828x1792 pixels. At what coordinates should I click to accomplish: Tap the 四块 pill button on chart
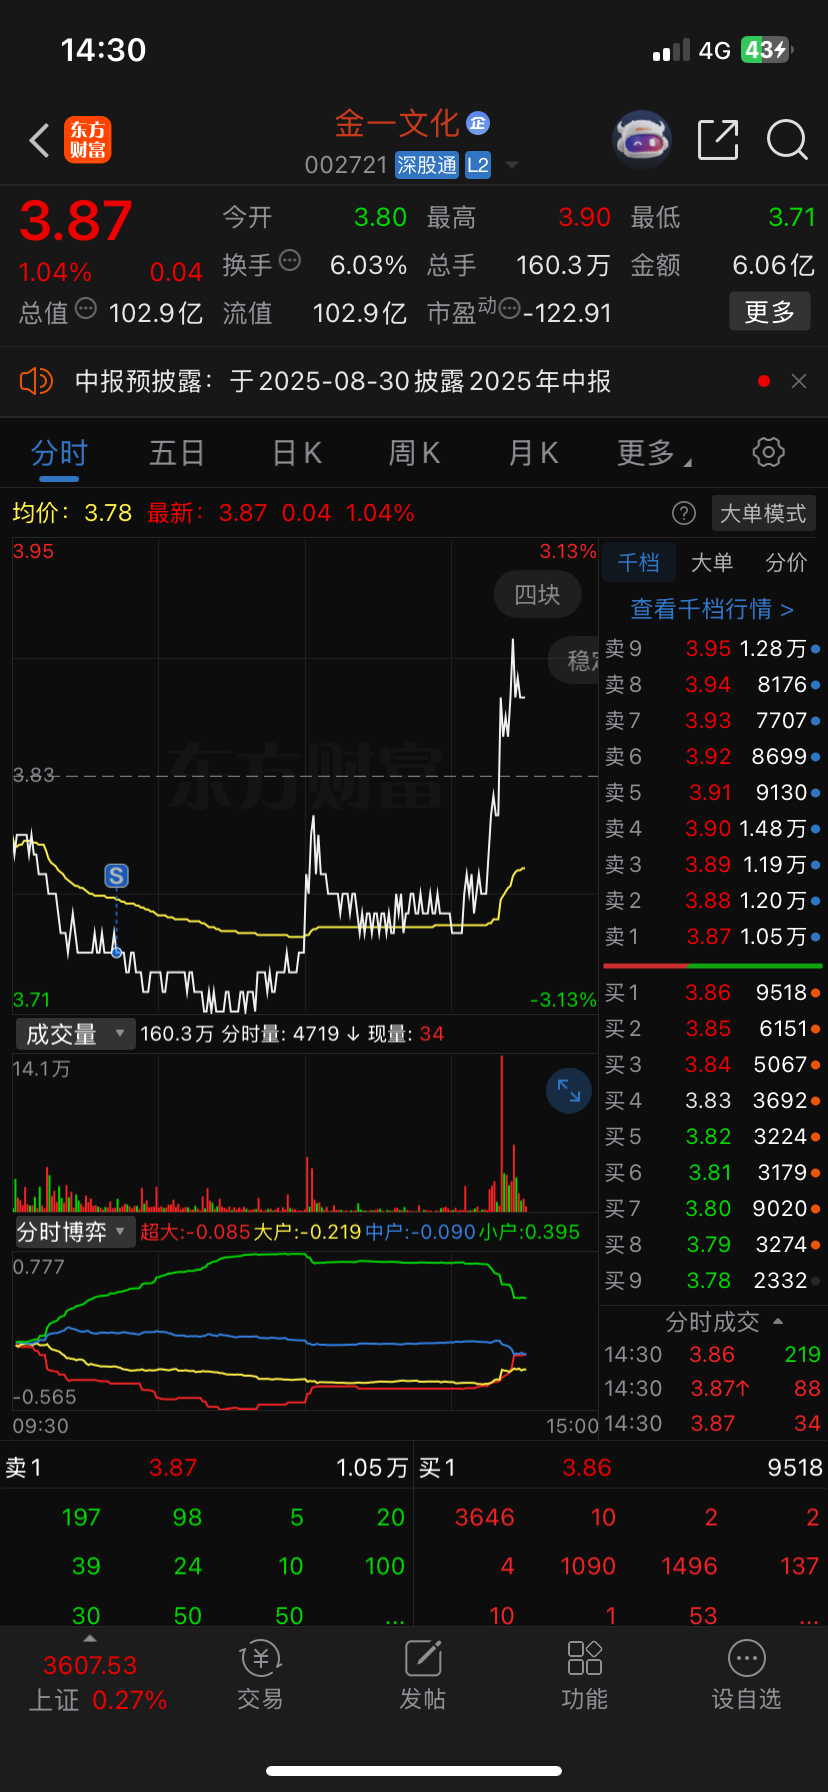coord(537,595)
